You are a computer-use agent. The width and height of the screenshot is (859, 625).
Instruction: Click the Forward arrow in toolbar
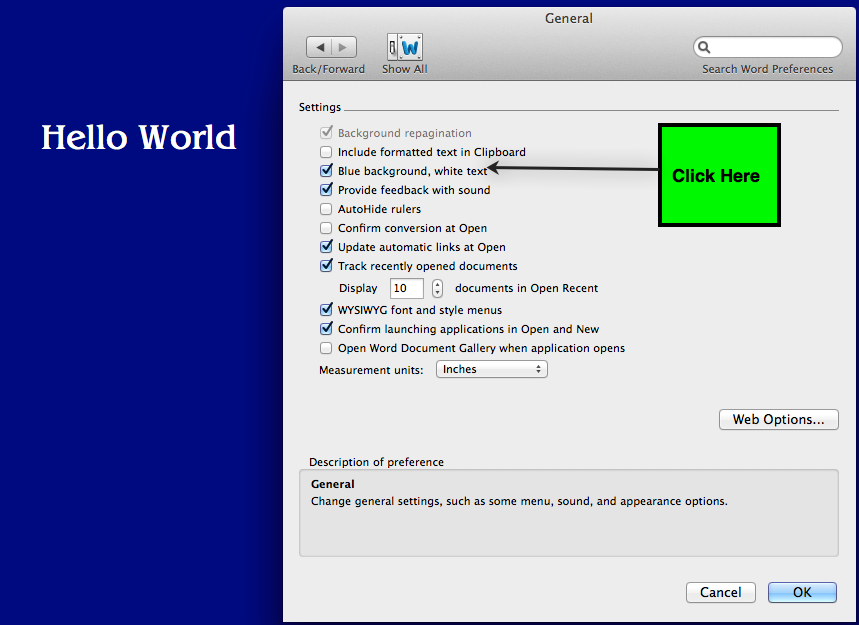pyautogui.click(x=343, y=47)
